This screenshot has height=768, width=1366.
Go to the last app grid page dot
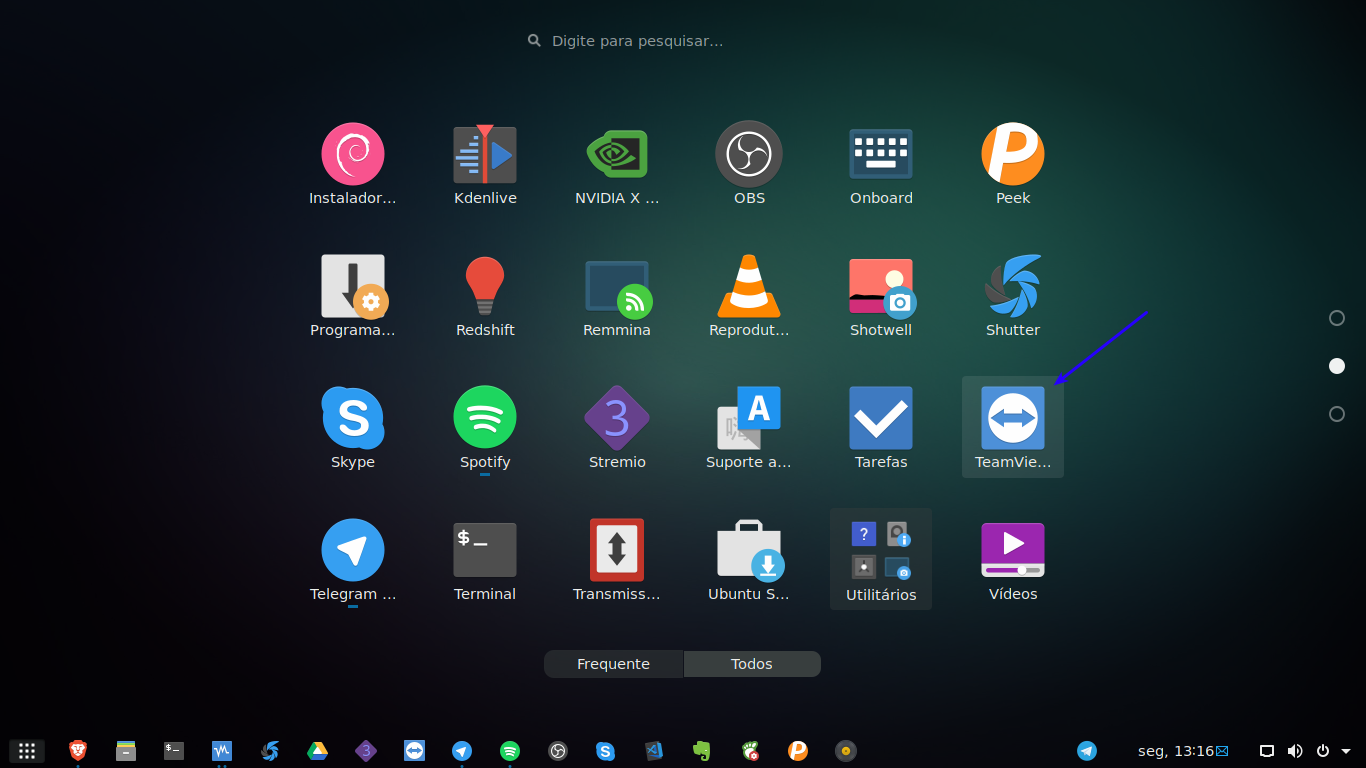click(1337, 414)
